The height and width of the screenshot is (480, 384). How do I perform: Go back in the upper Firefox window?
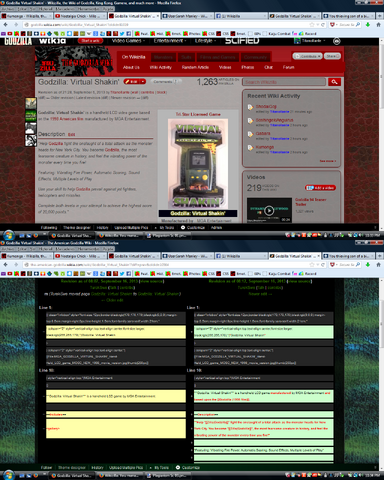[x=5, y=25]
